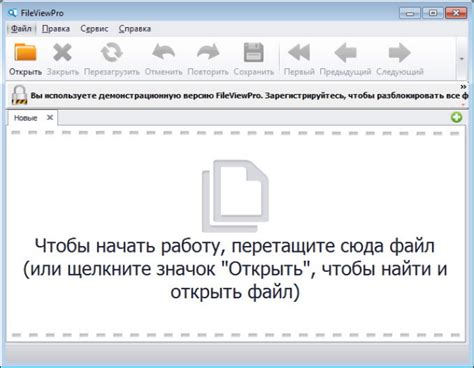Click the Отменить undo arrow
This screenshot has width=474, height=368.
tap(163, 52)
